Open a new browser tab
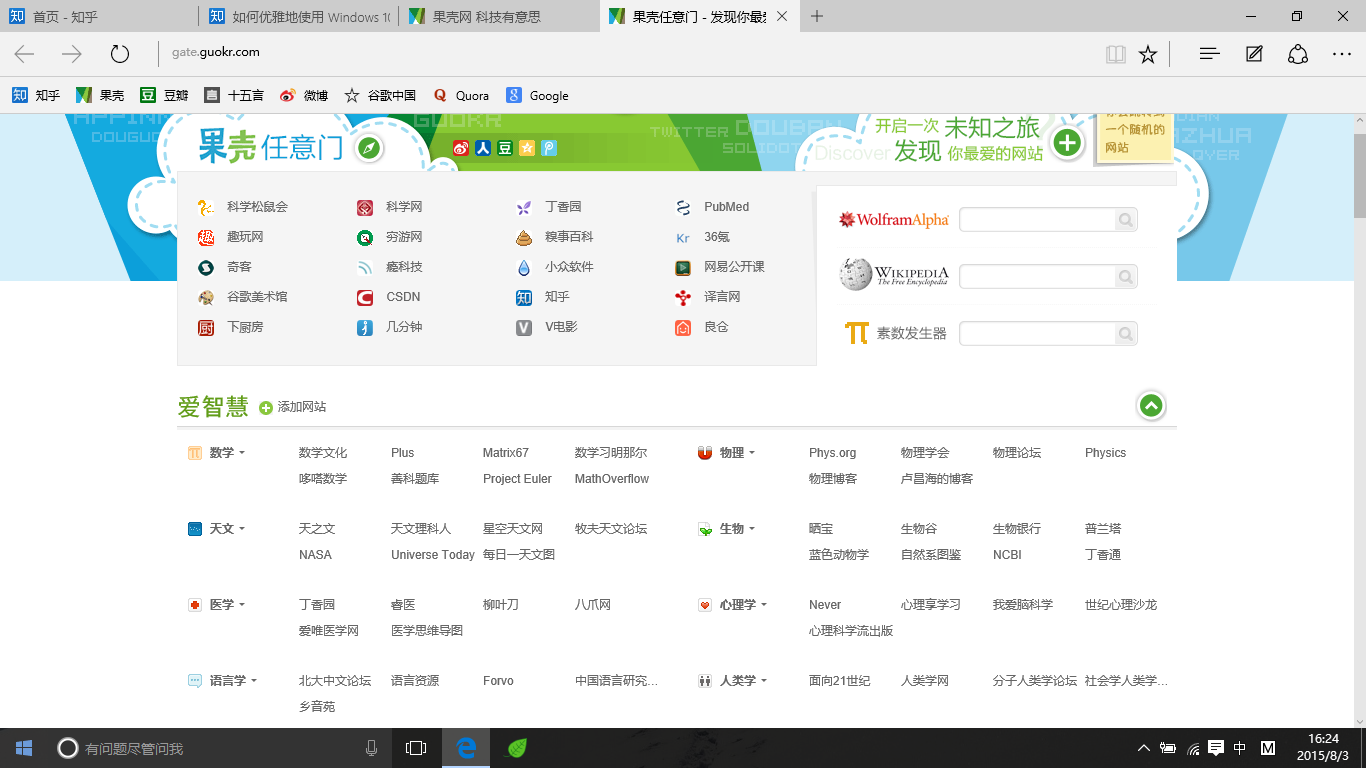Screen dimensions: 1366x768 [x=817, y=16]
